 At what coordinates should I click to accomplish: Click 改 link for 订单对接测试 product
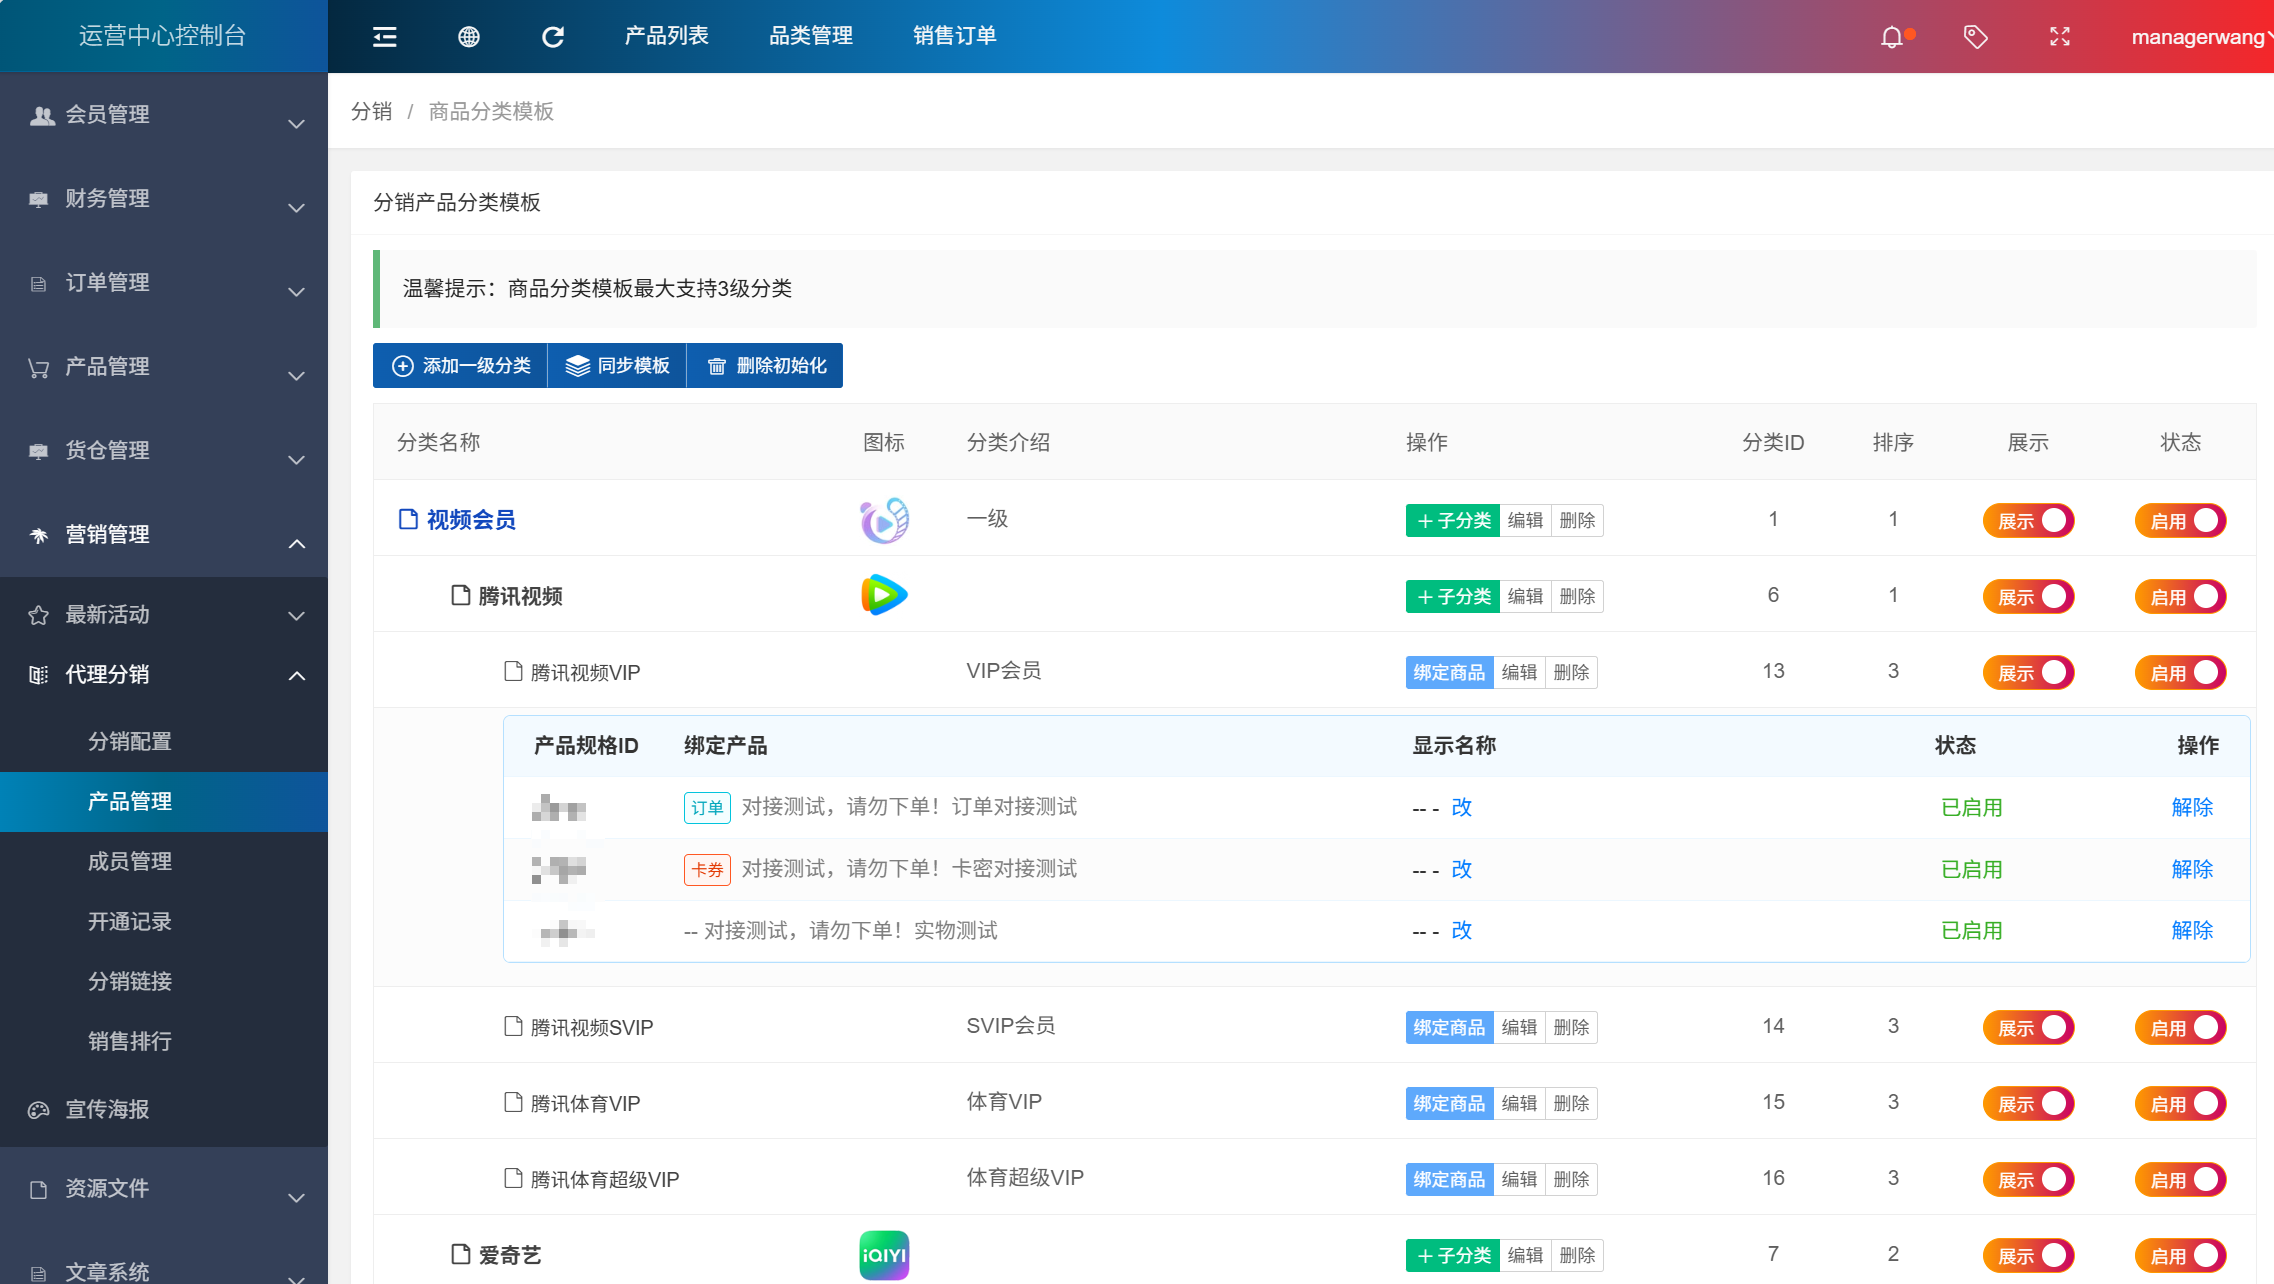pyautogui.click(x=1461, y=807)
